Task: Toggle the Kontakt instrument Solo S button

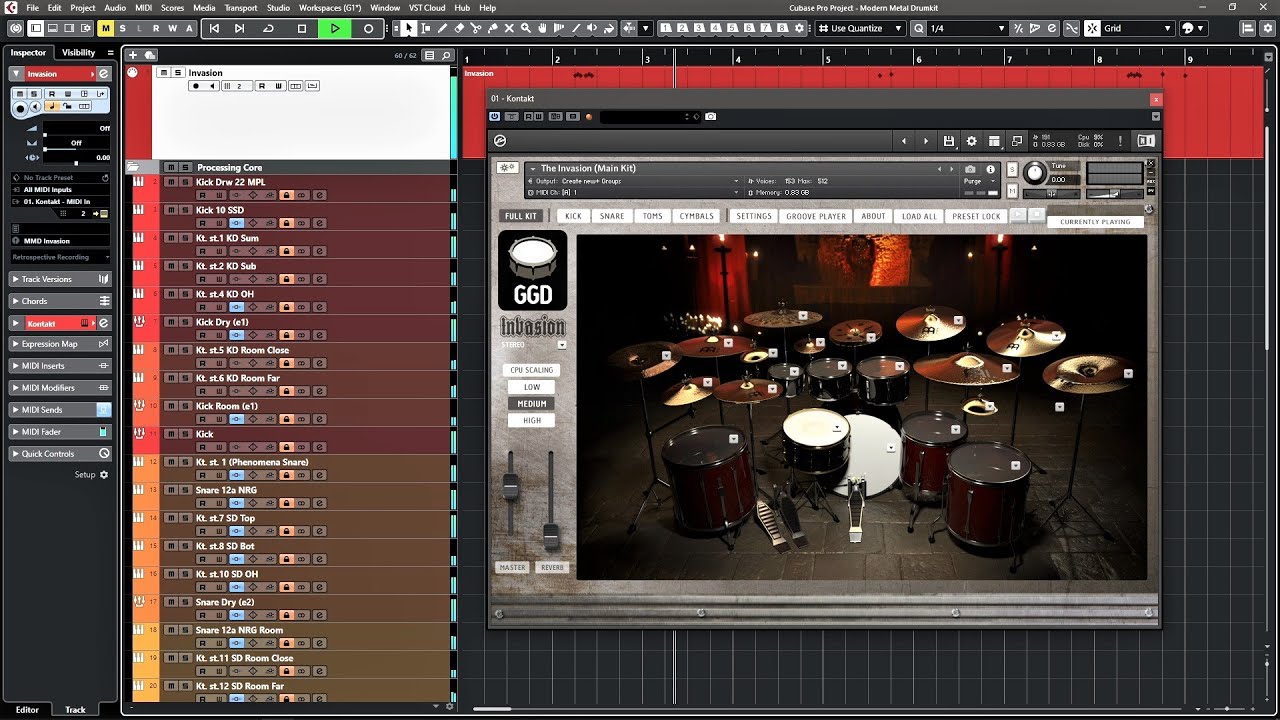Action: pos(1012,170)
